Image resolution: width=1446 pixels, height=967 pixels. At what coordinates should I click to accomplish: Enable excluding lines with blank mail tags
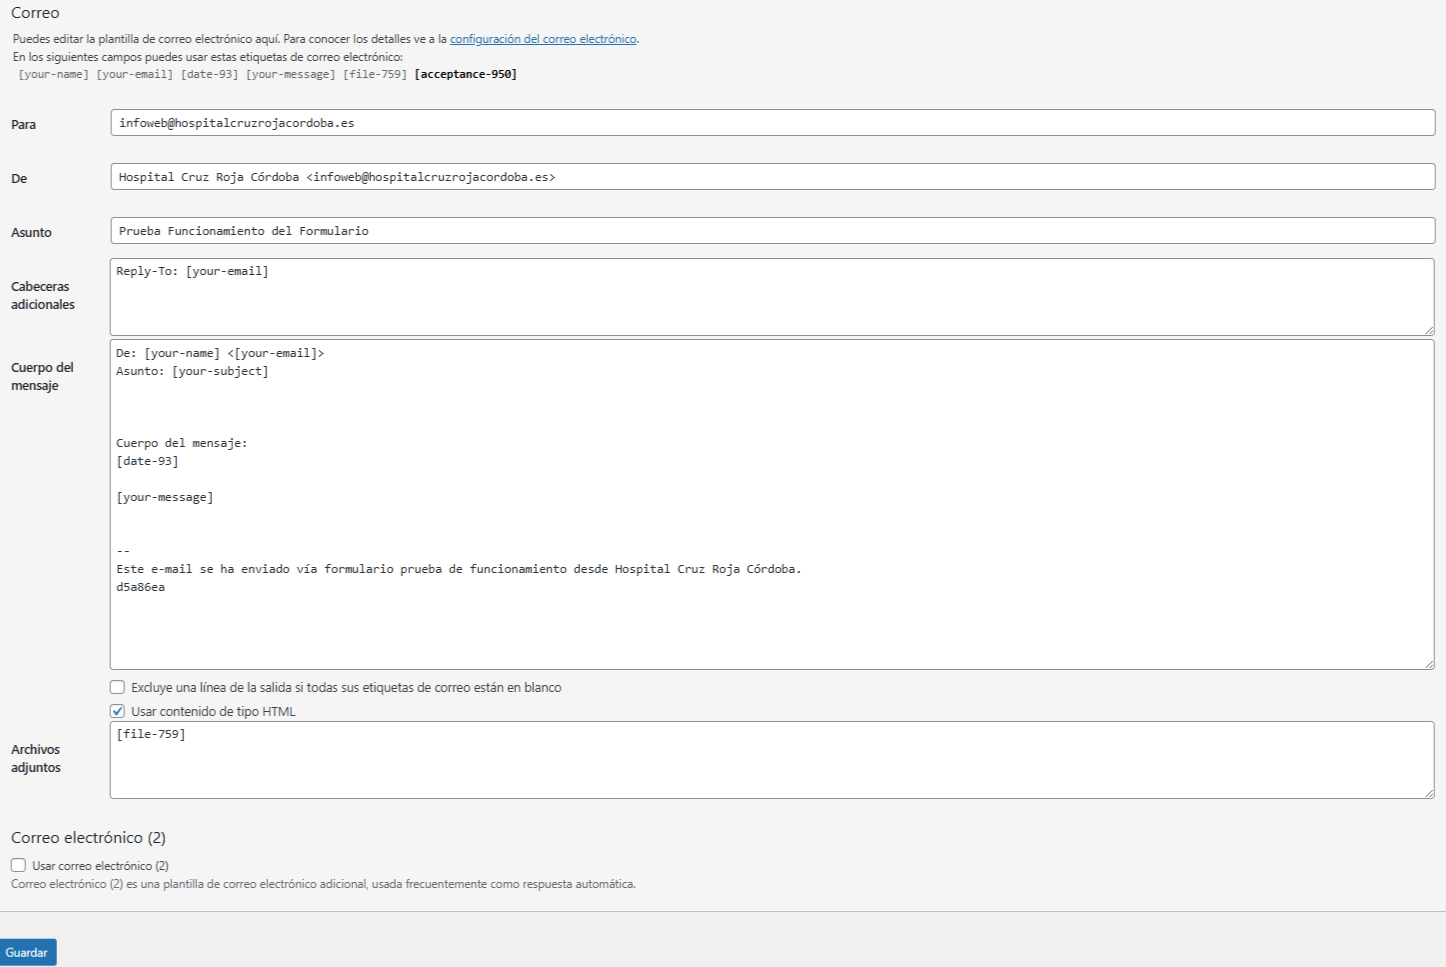tap(118, 688)
